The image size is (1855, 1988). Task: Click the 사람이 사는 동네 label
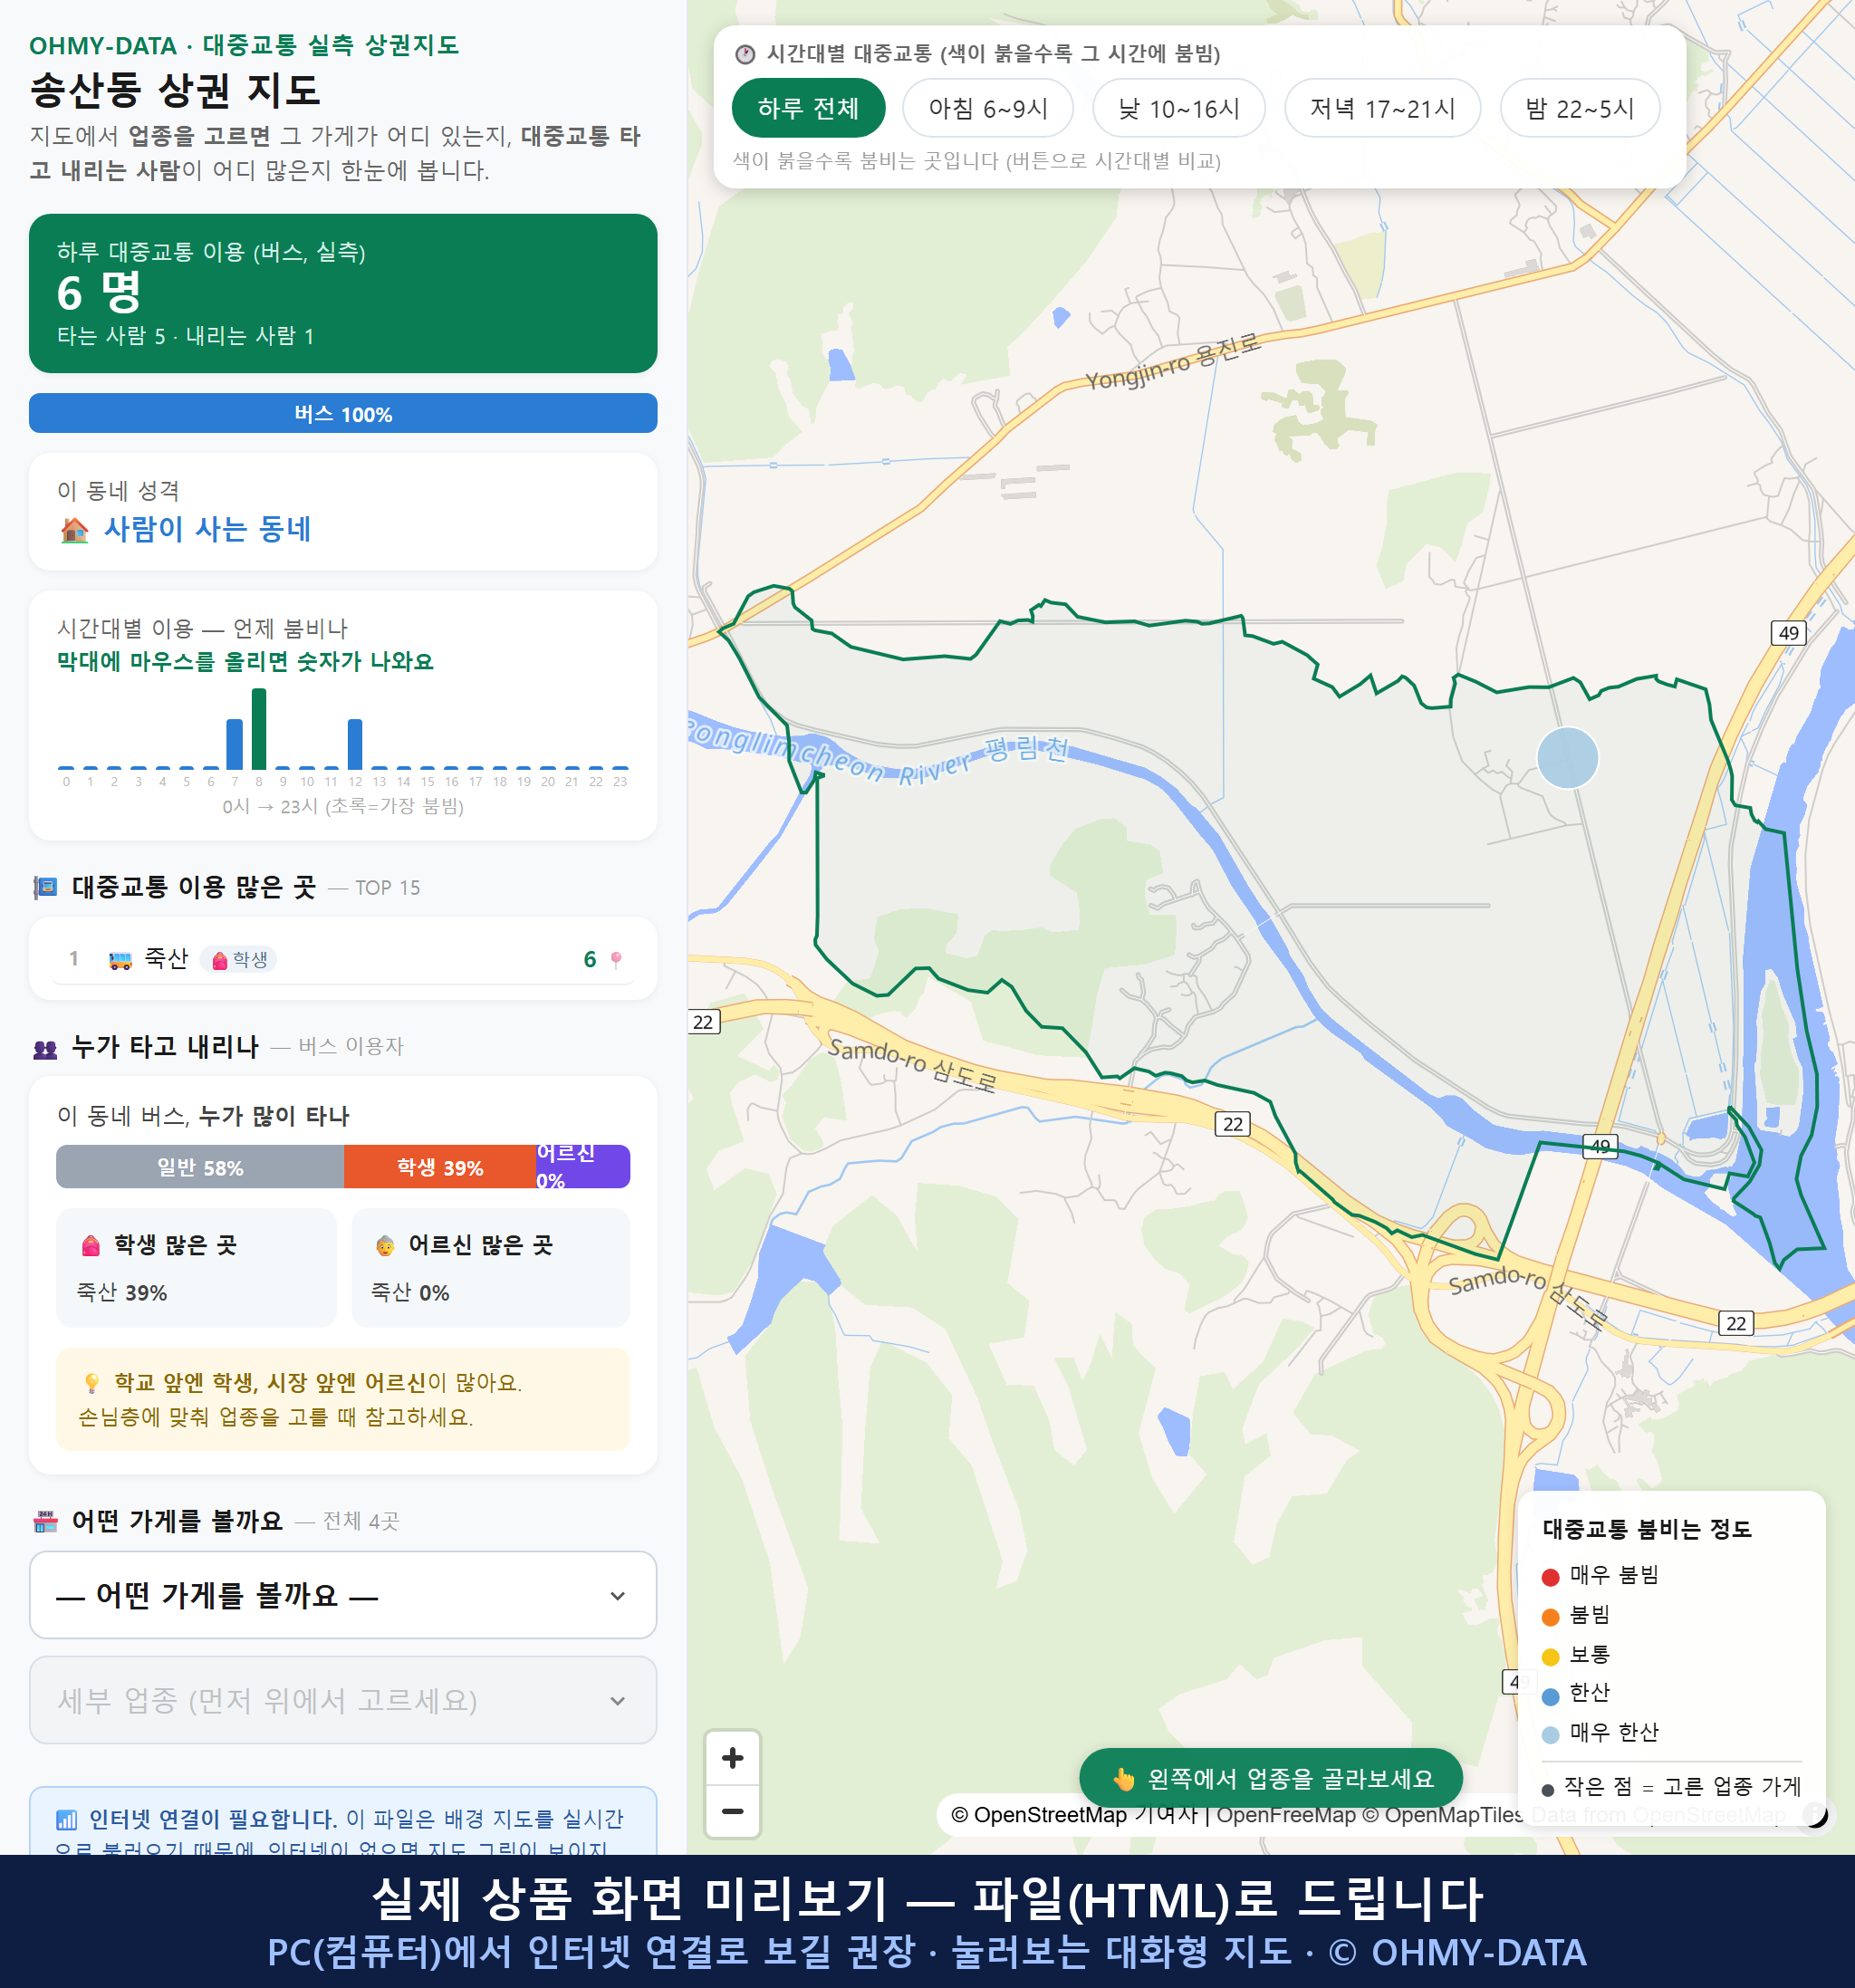coord(208,529)
